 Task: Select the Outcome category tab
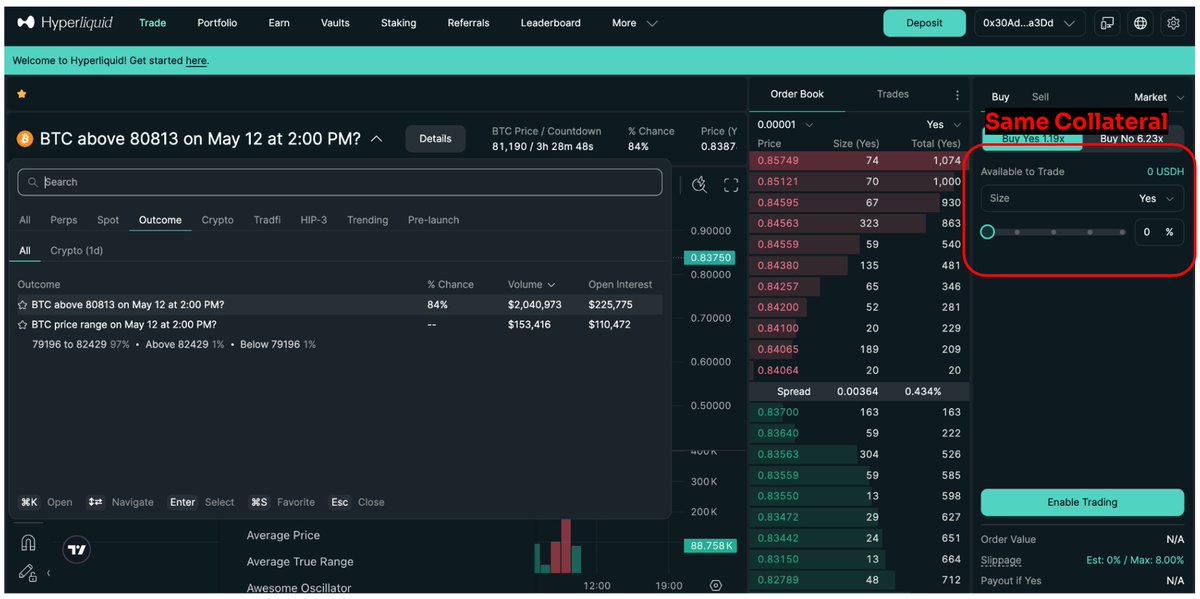coord(160,220)
